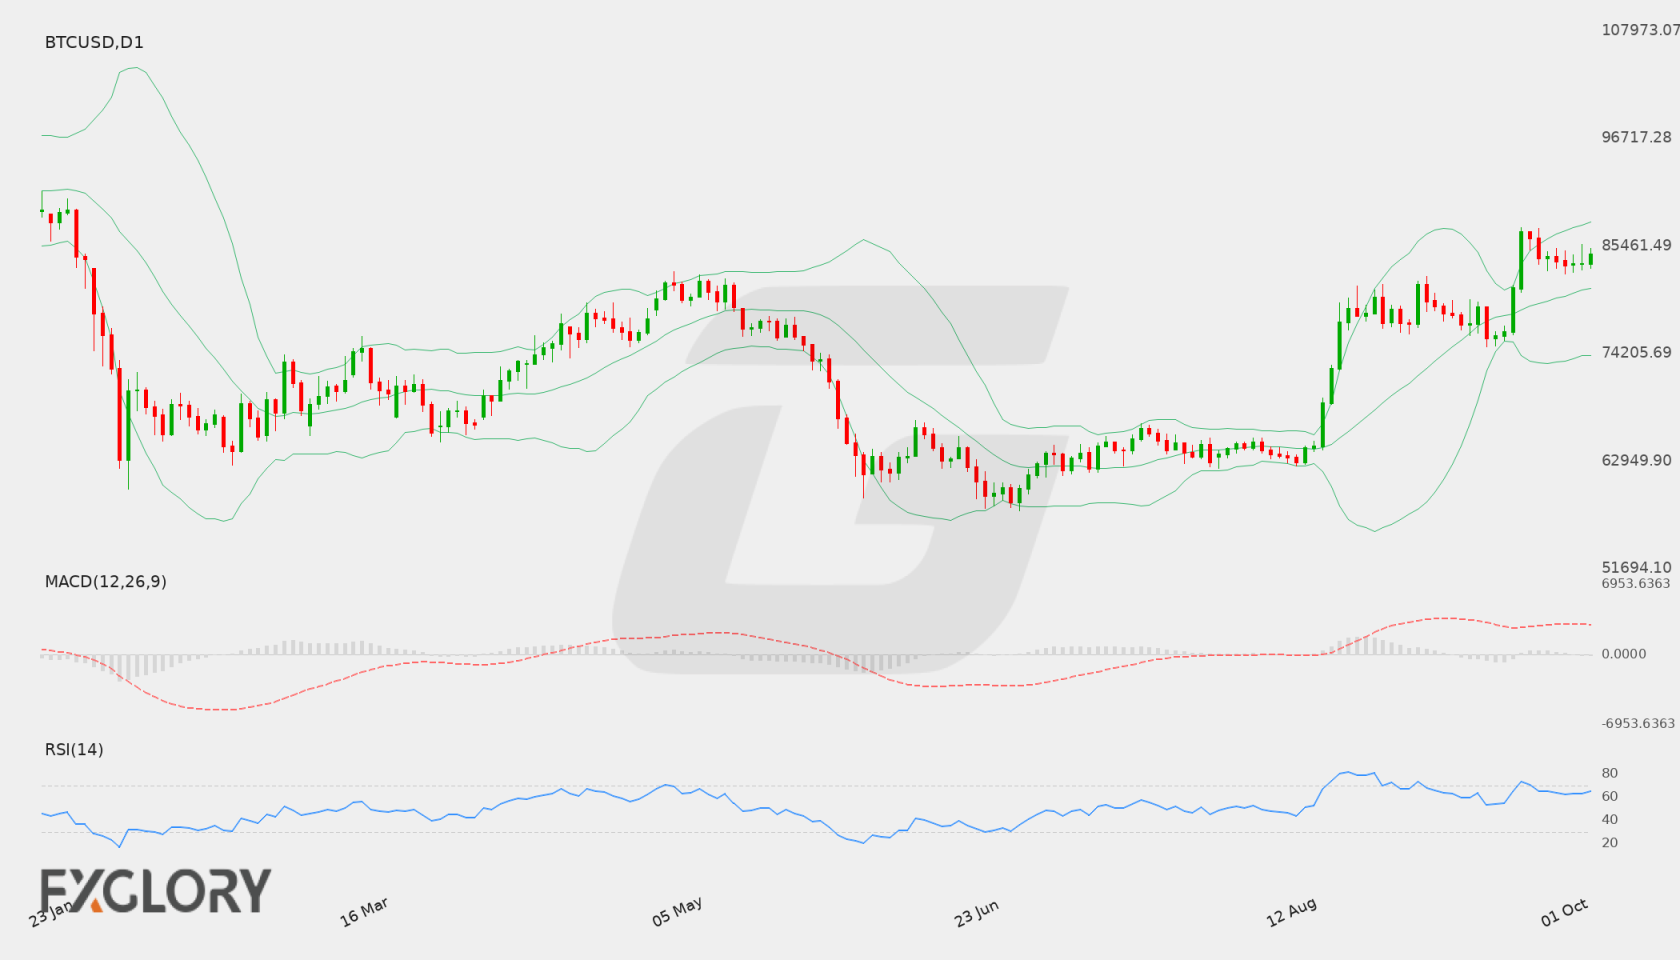
Task: Select the 01 Oct date label
Action: tap(1565, 912)
